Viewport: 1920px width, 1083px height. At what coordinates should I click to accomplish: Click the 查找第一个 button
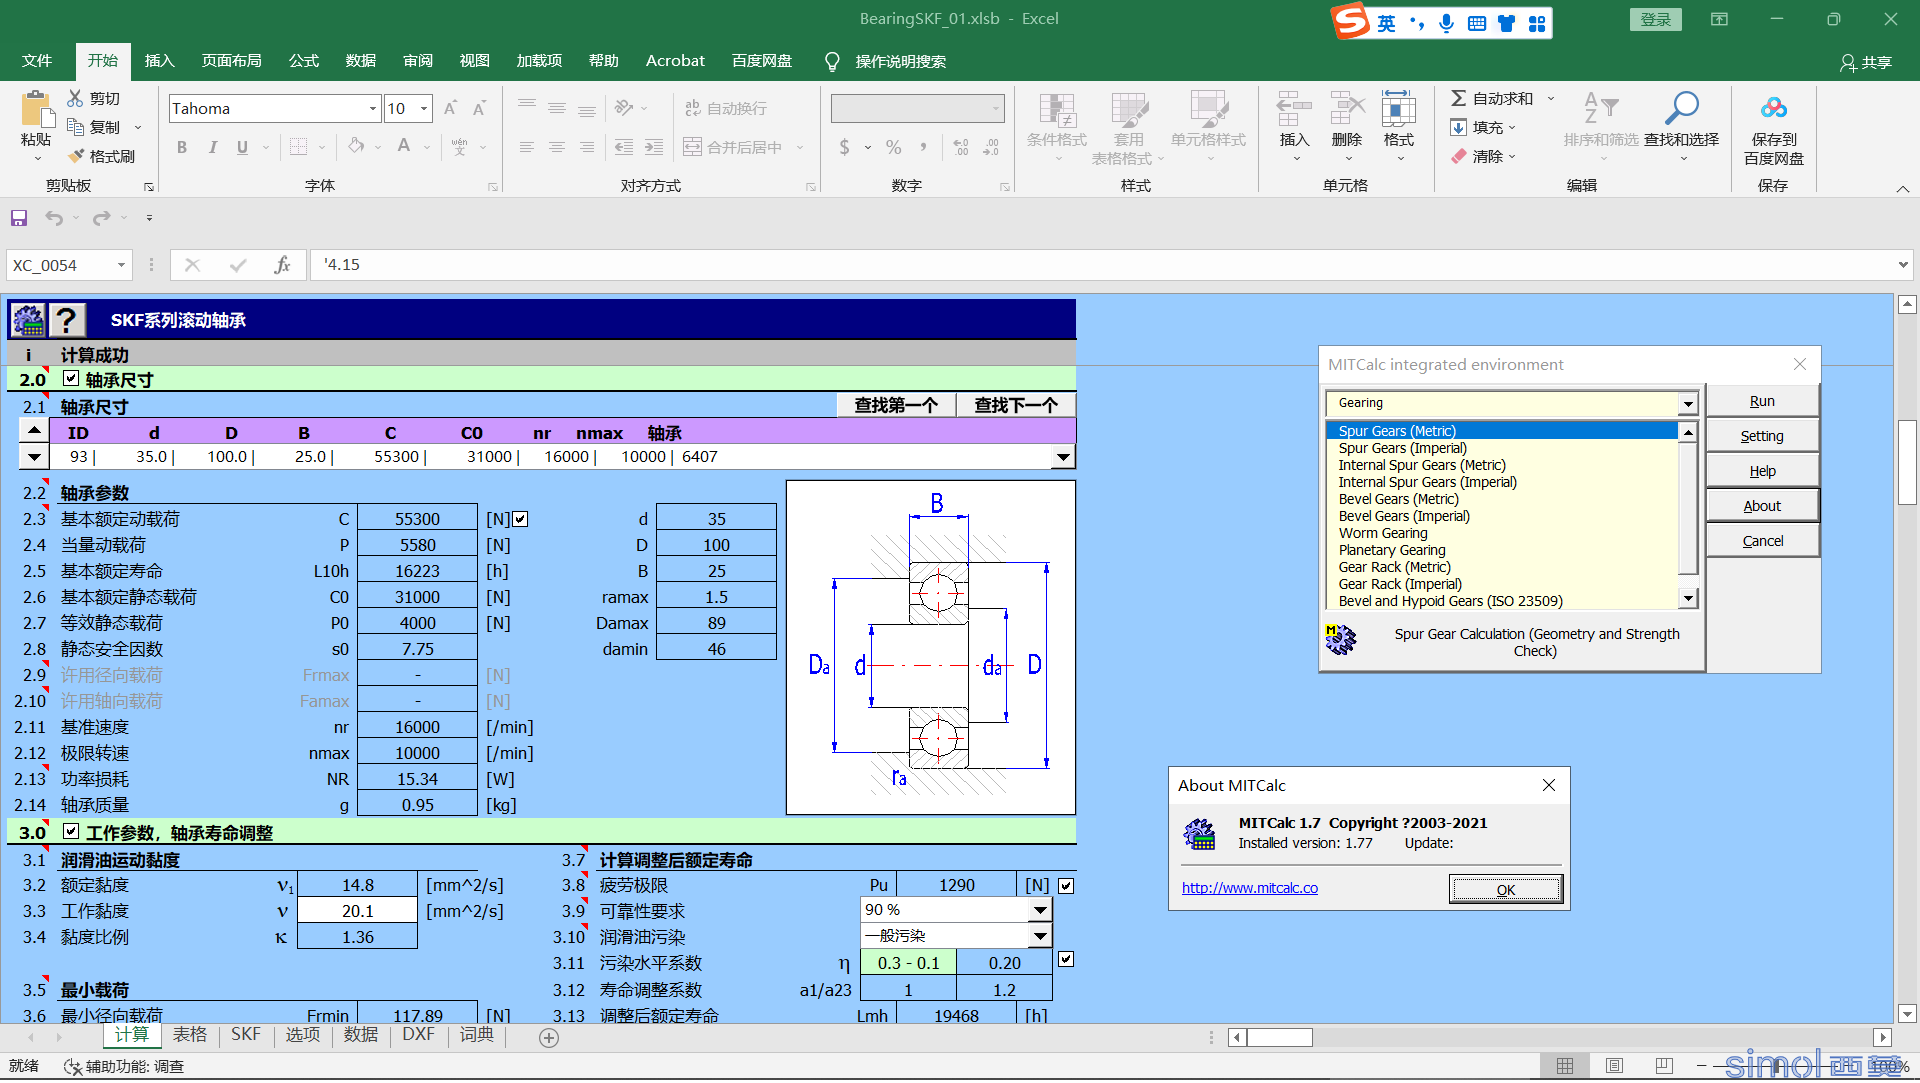pyautogui.click(x=896, y=405)
